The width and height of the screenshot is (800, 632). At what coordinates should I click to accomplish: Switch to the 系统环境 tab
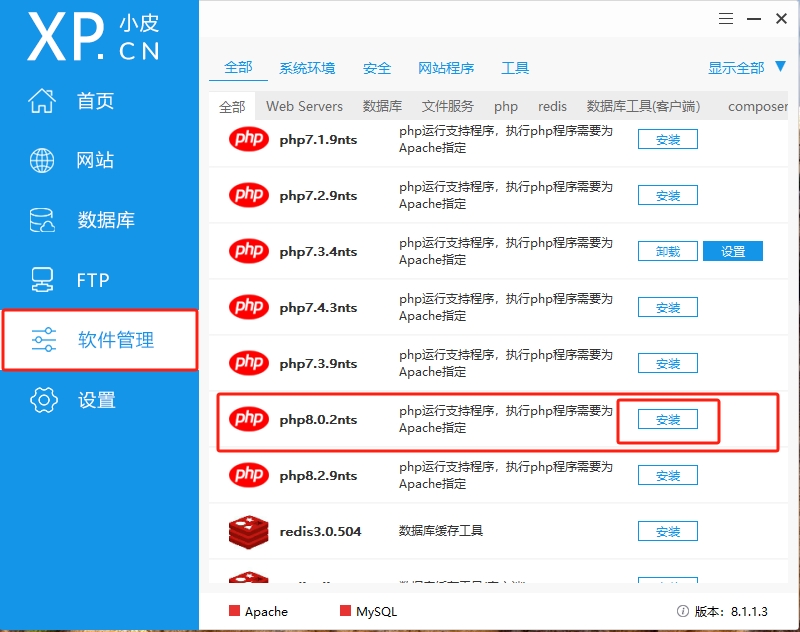point(307,68)
